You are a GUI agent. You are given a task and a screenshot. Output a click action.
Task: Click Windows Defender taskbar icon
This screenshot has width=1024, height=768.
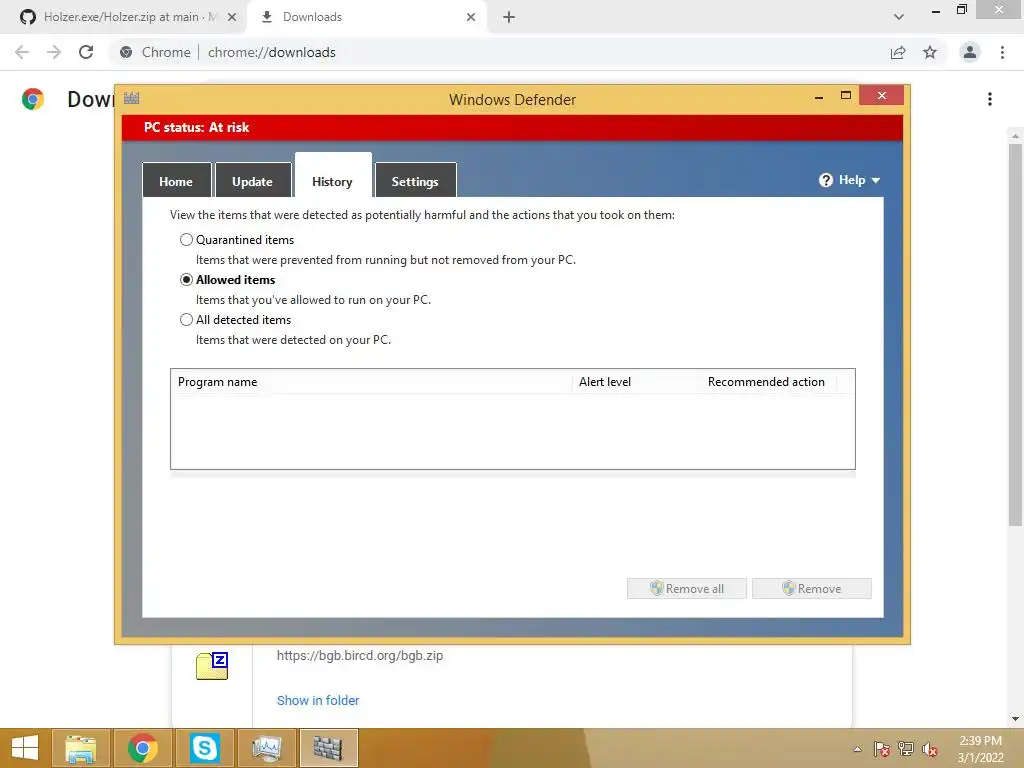pos(328,748)
